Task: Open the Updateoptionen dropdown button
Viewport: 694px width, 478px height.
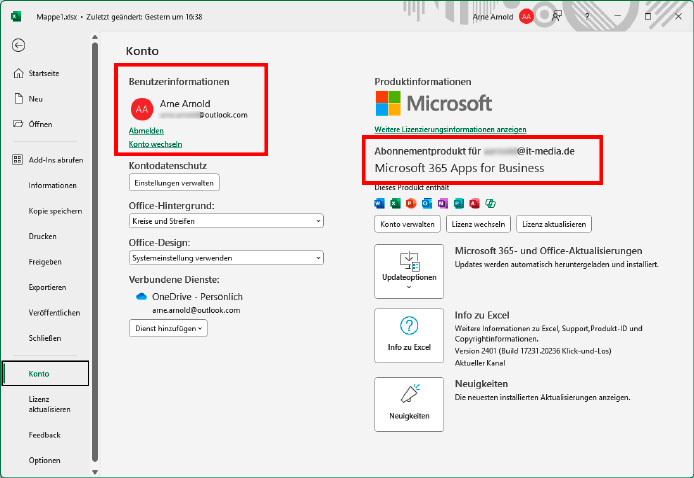Action: (x=409, y=271)
